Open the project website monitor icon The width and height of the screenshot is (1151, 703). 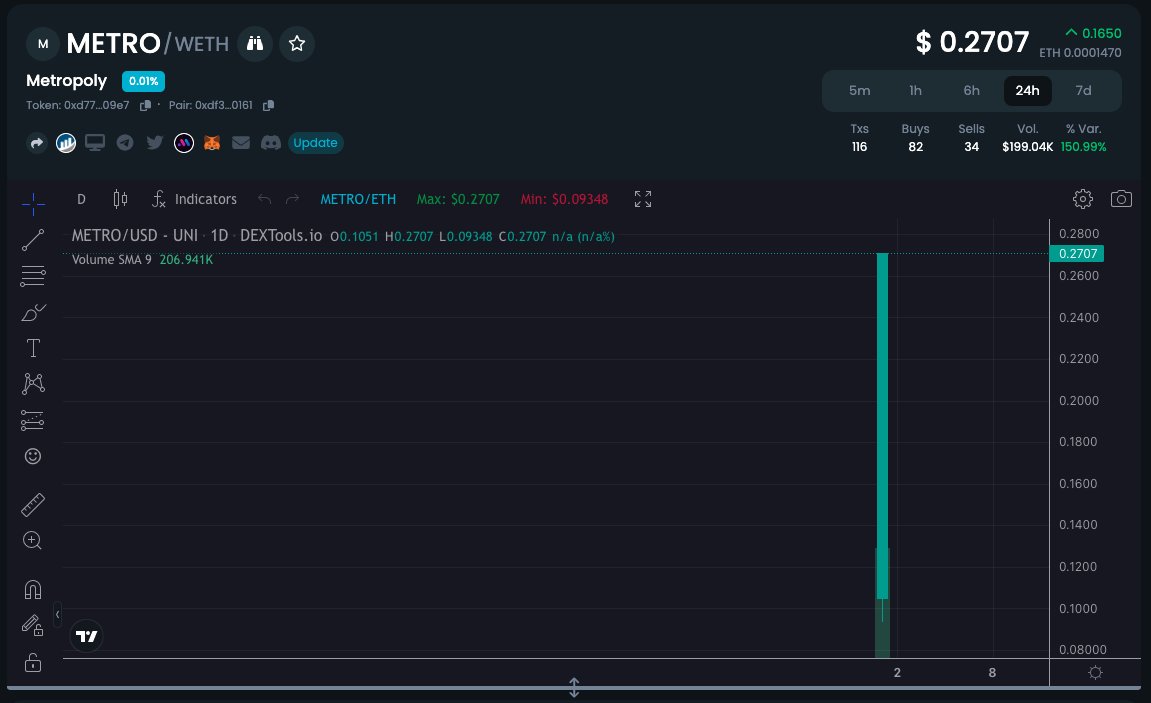(95, 142)
